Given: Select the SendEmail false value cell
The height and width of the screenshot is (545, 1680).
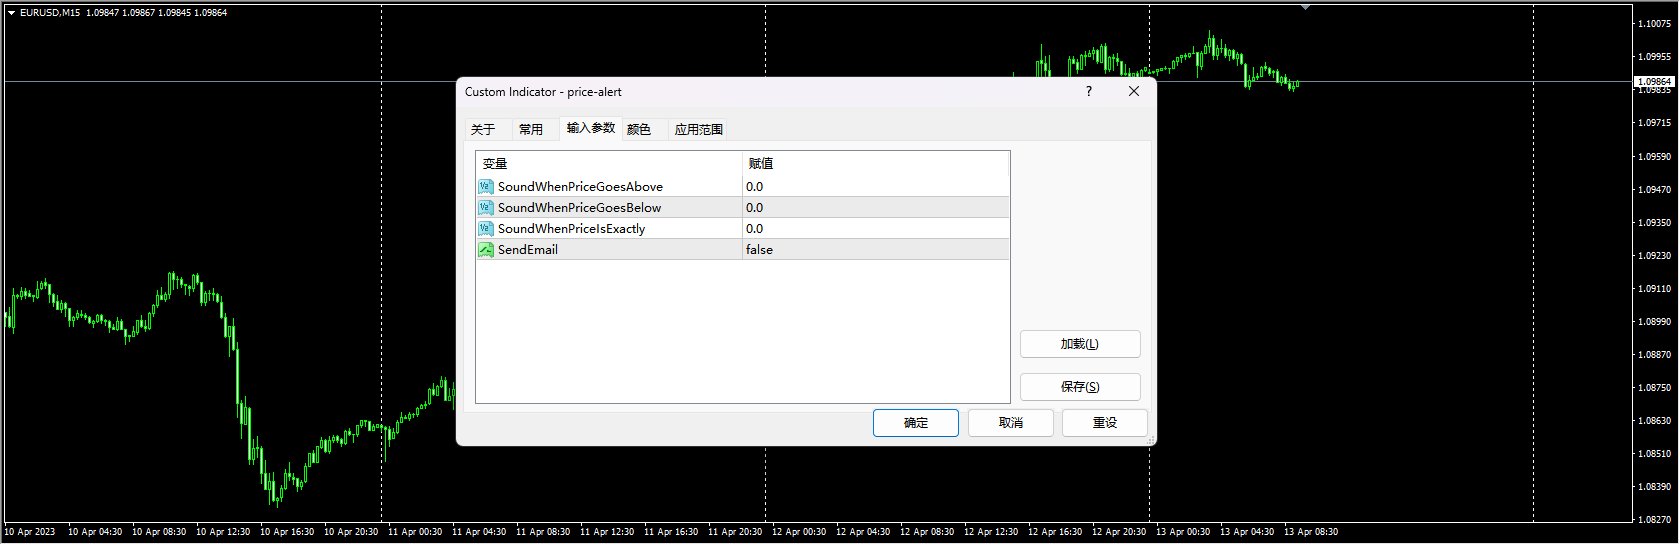Looking at the screenshot, I should 875,250.
